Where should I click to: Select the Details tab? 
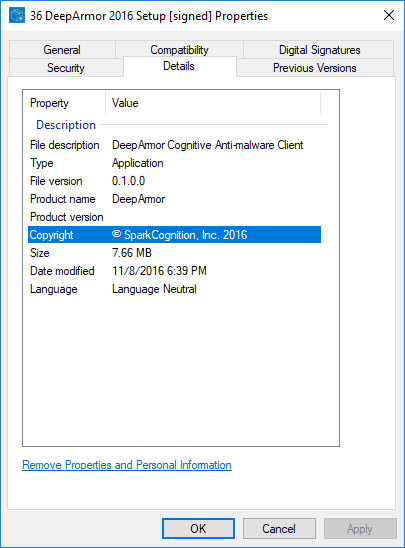coord(179,66)
